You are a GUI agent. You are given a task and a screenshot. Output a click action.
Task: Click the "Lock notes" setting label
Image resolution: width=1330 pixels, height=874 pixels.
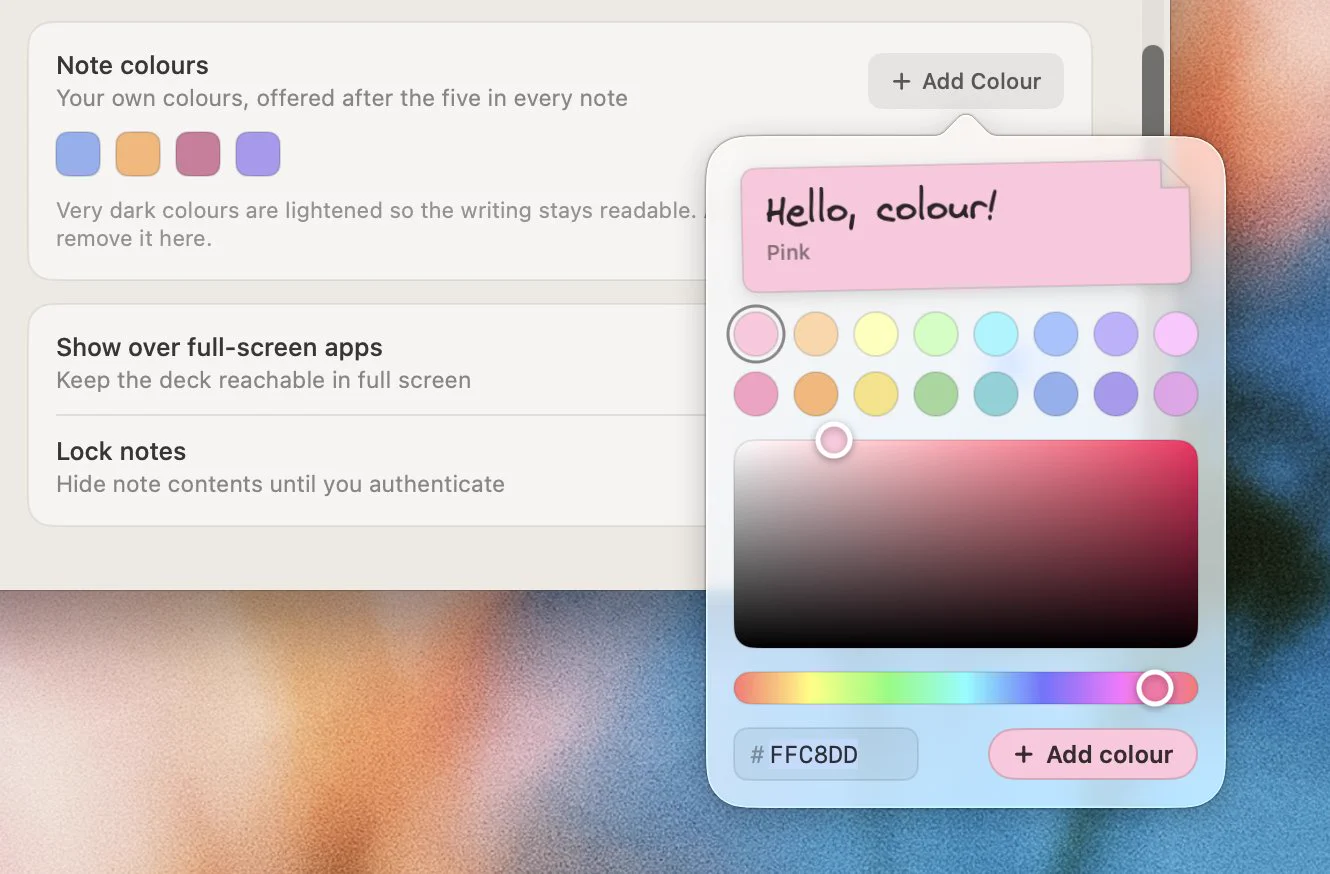[x=121, y=452]
